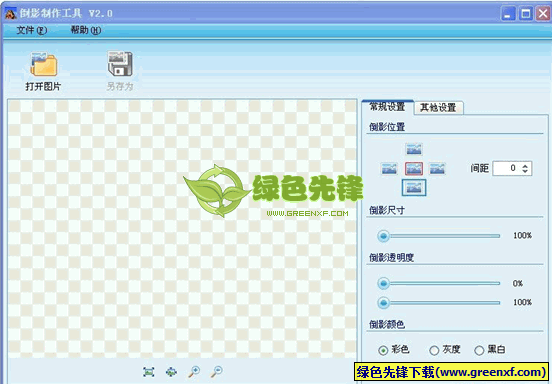
Task: Select the bottom reflection position icon
Action: (x=414, y=187)
